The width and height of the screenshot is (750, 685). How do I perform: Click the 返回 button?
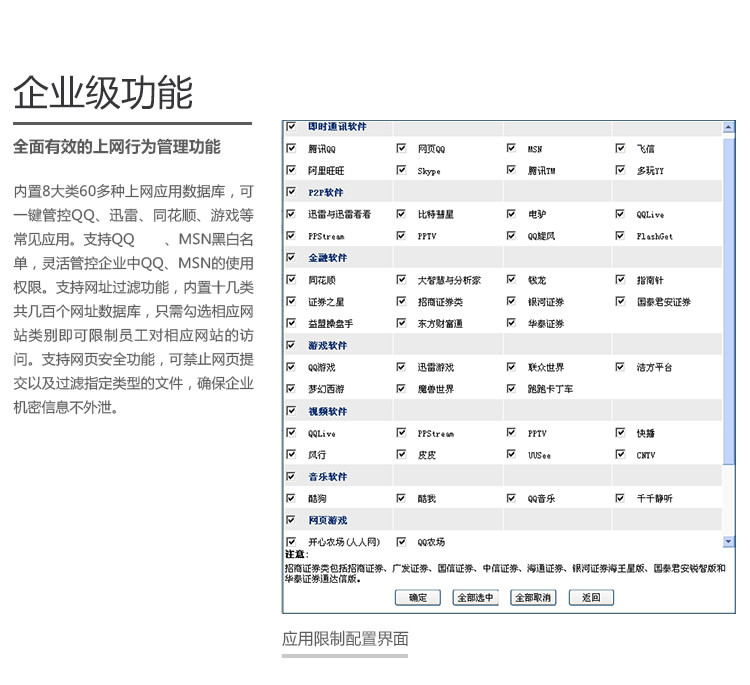tap(590, 597)
